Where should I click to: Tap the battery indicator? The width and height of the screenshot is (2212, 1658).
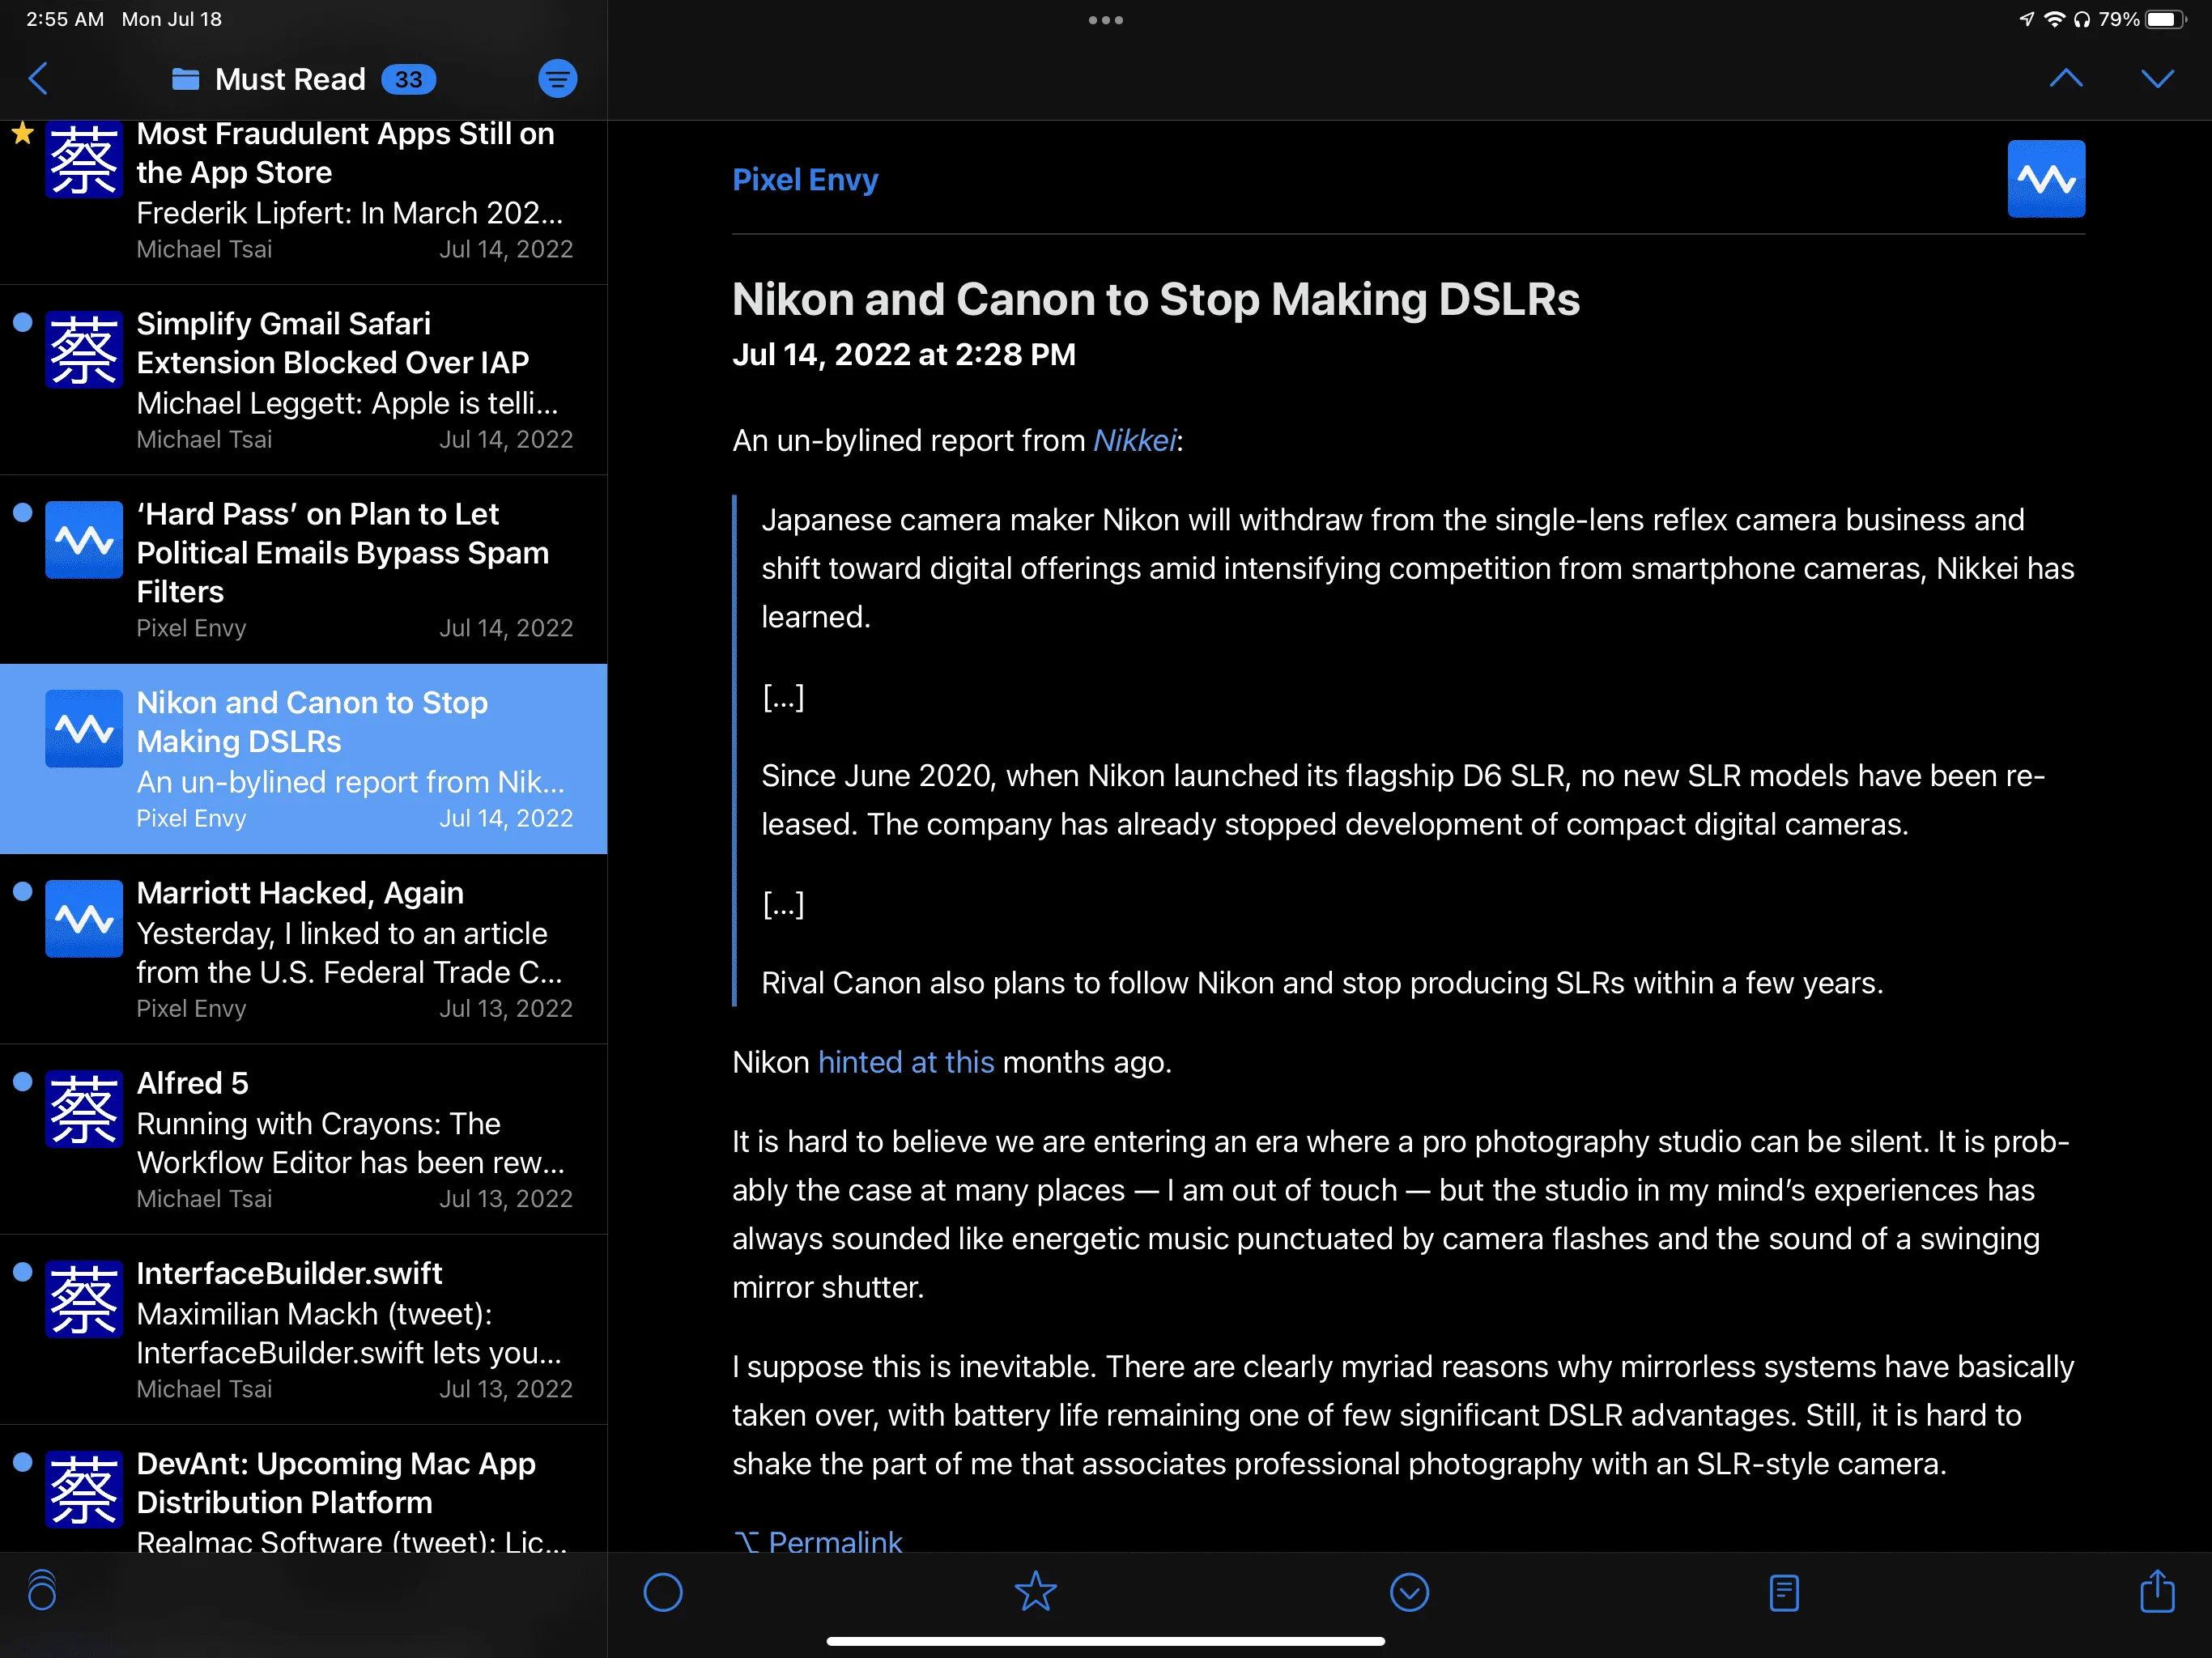click(x=2166, y=19)
